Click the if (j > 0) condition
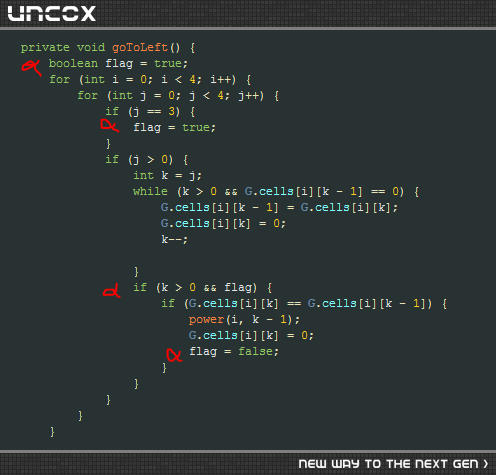Screen dimensions: 496x475 click(x=139, y=159)
